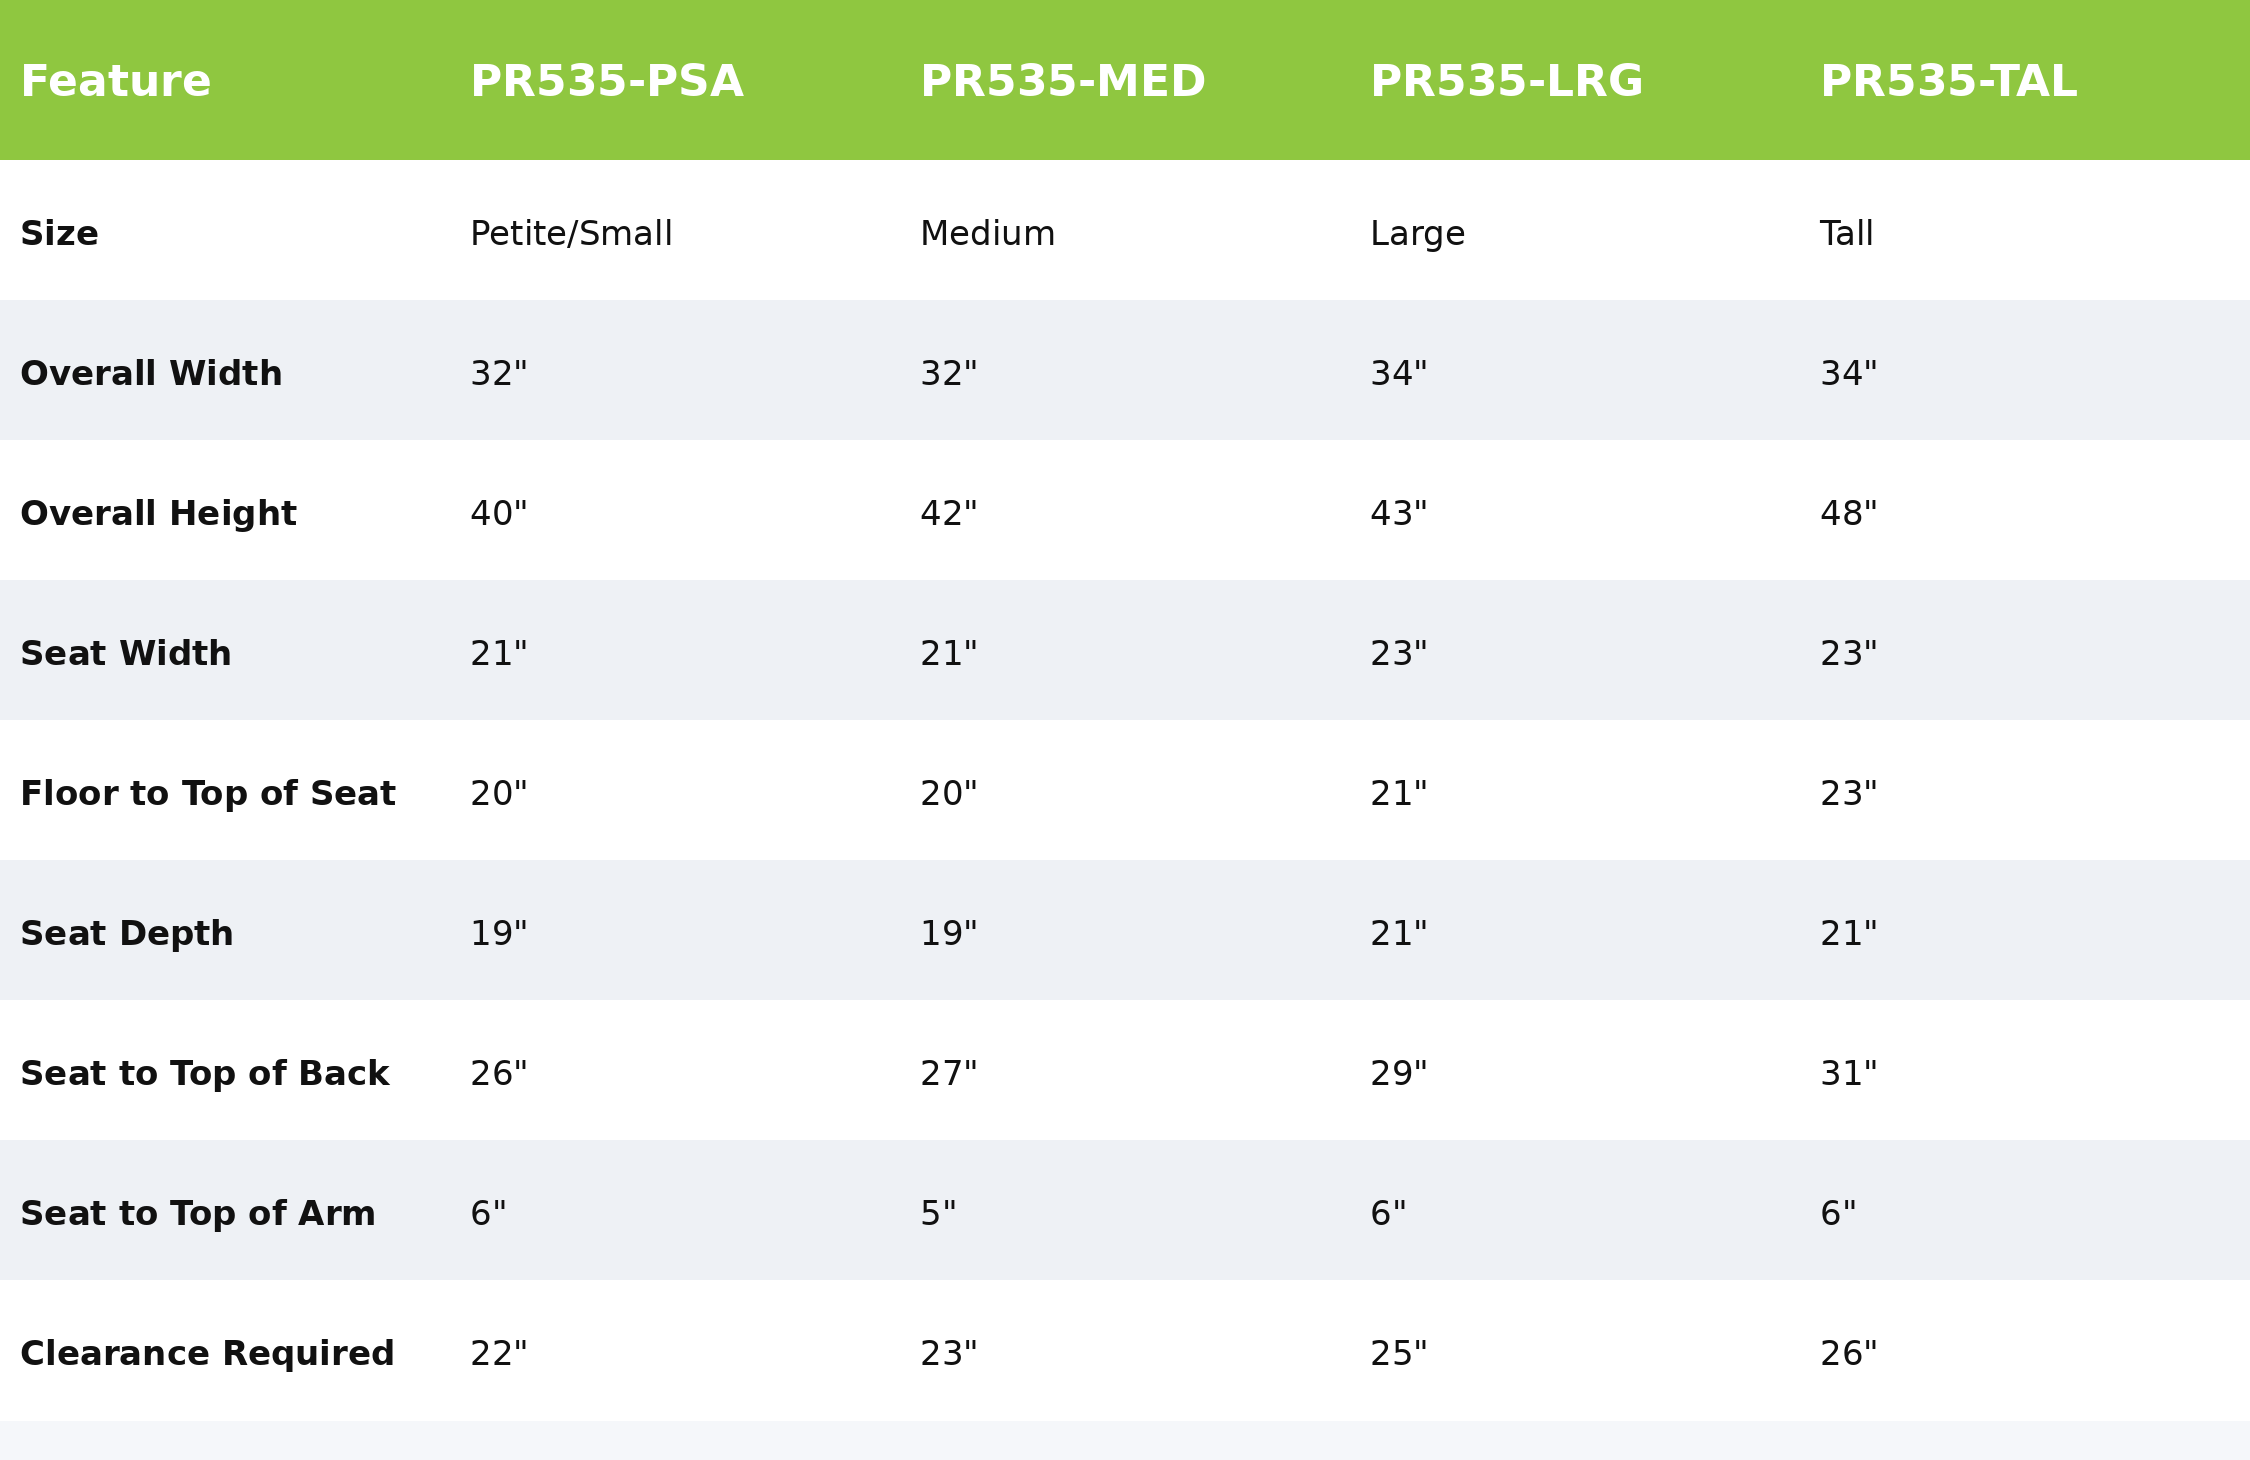
Task: Click the 5" Seat to Top of Arm value
Action: click(x=938, y=1215)
